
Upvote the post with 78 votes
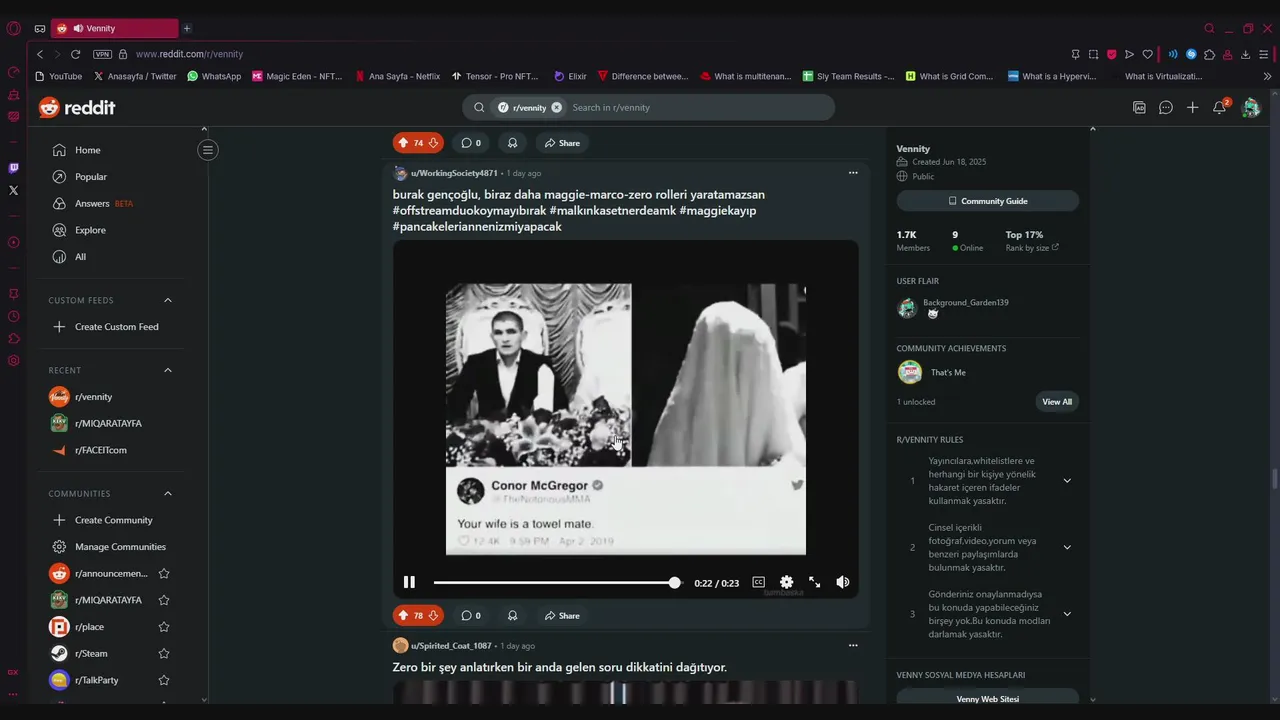pos(403,615)
